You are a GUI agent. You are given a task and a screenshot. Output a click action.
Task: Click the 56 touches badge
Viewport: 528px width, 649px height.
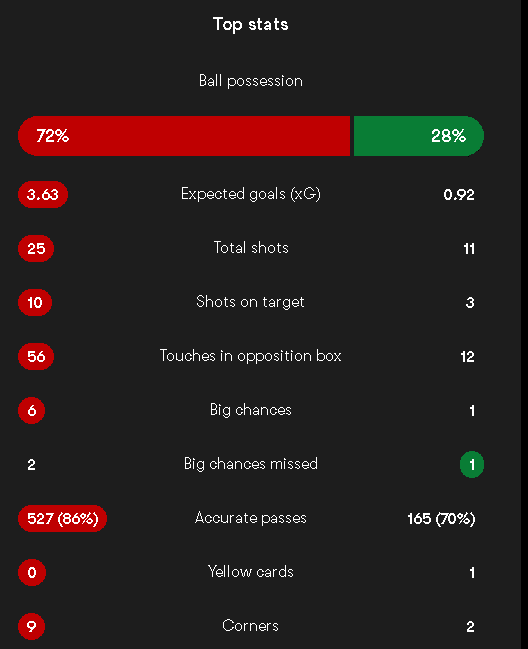point(36,356)
